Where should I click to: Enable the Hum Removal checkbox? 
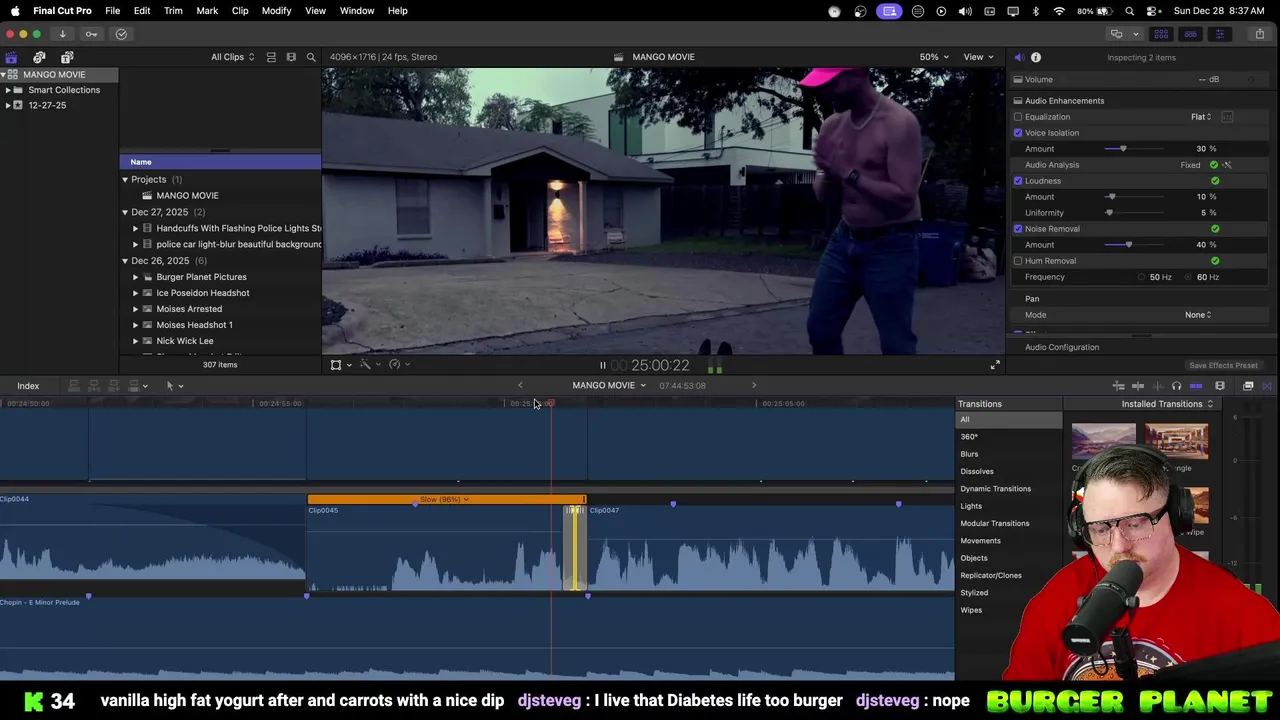point(1018,261)
